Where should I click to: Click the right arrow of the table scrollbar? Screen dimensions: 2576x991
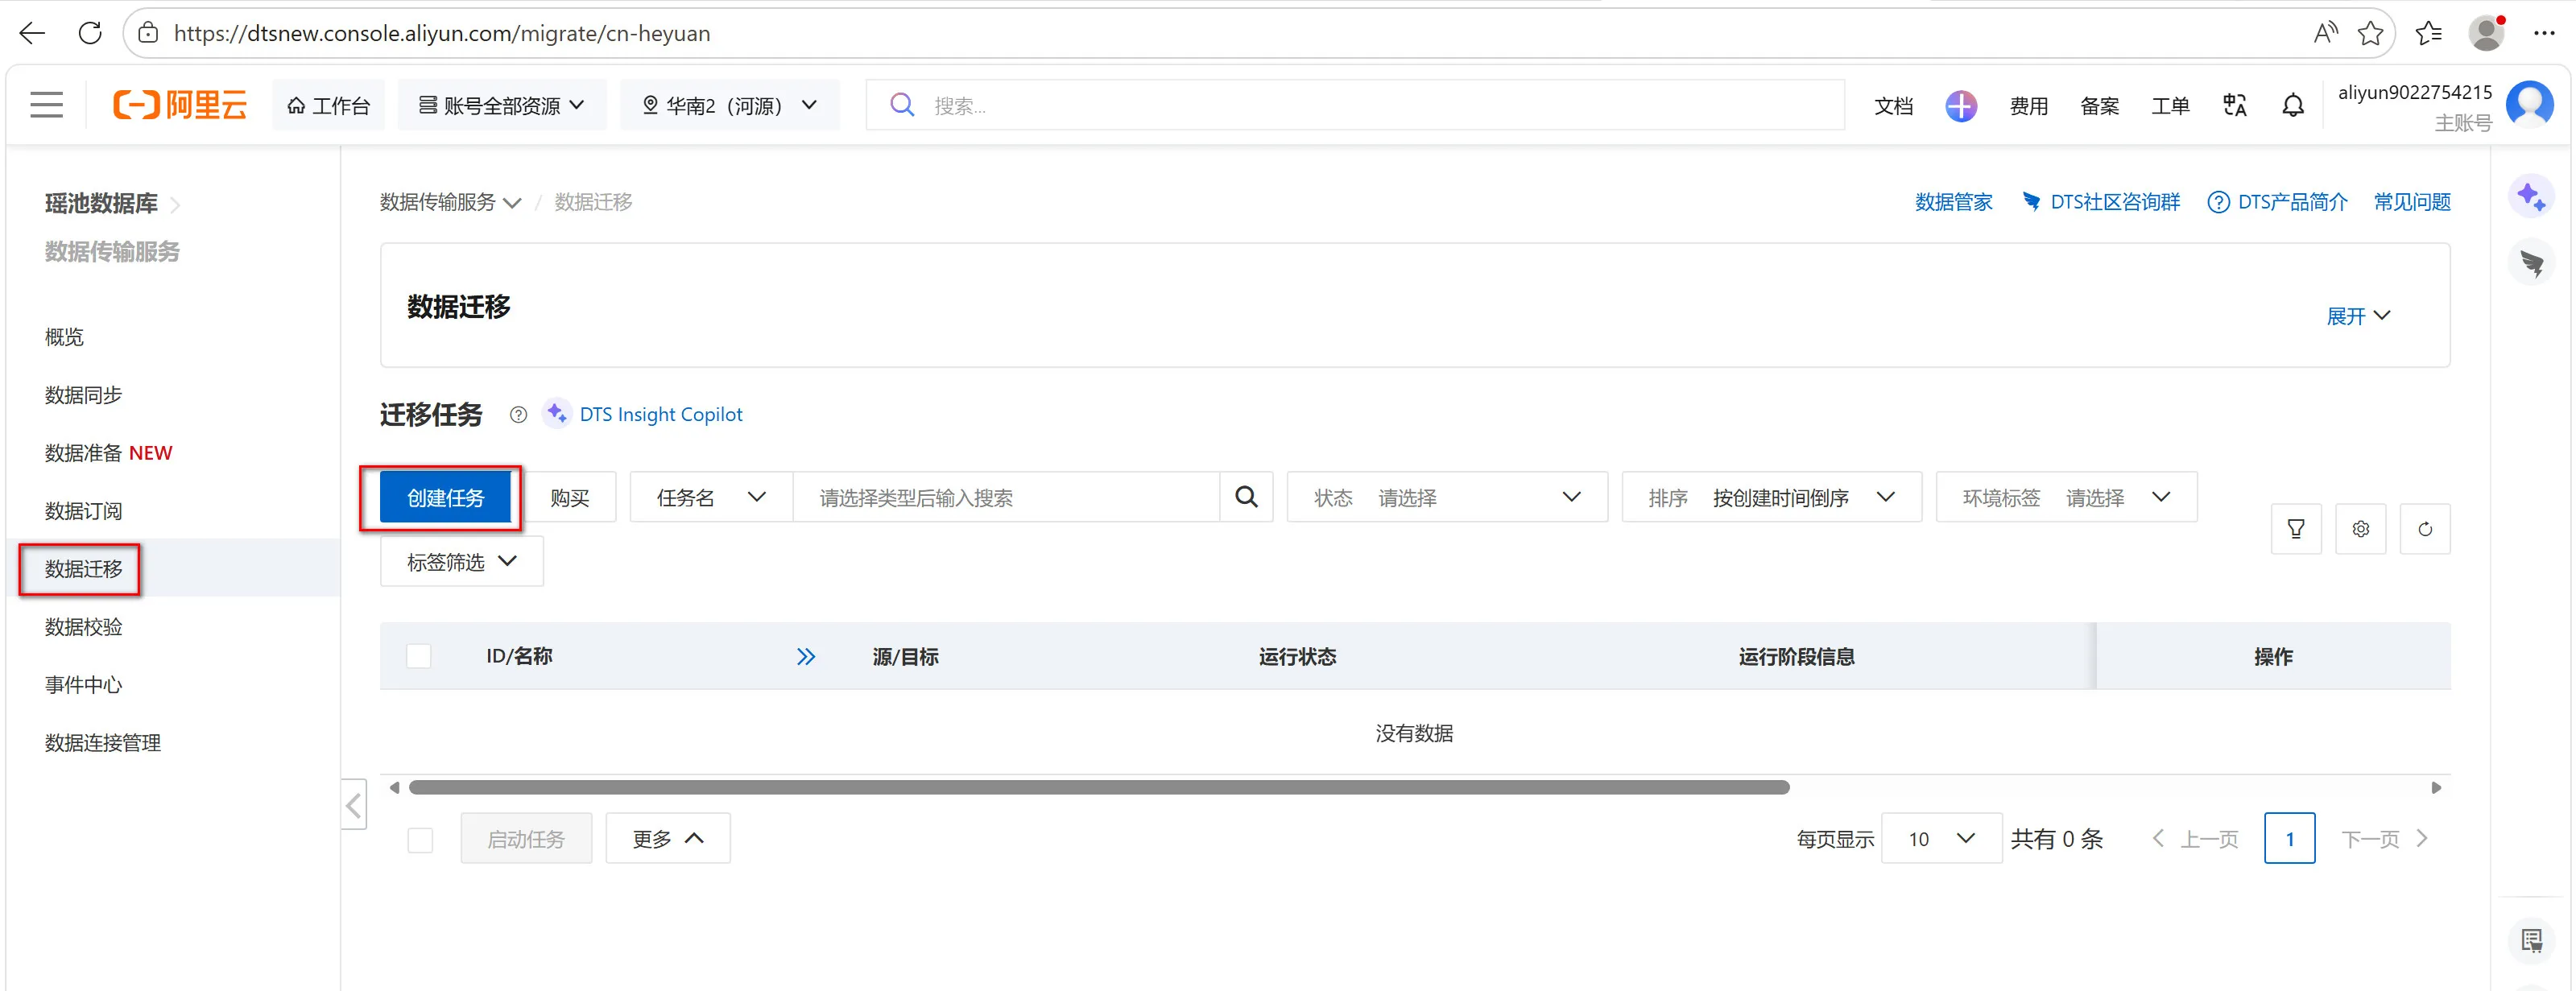2436,788
